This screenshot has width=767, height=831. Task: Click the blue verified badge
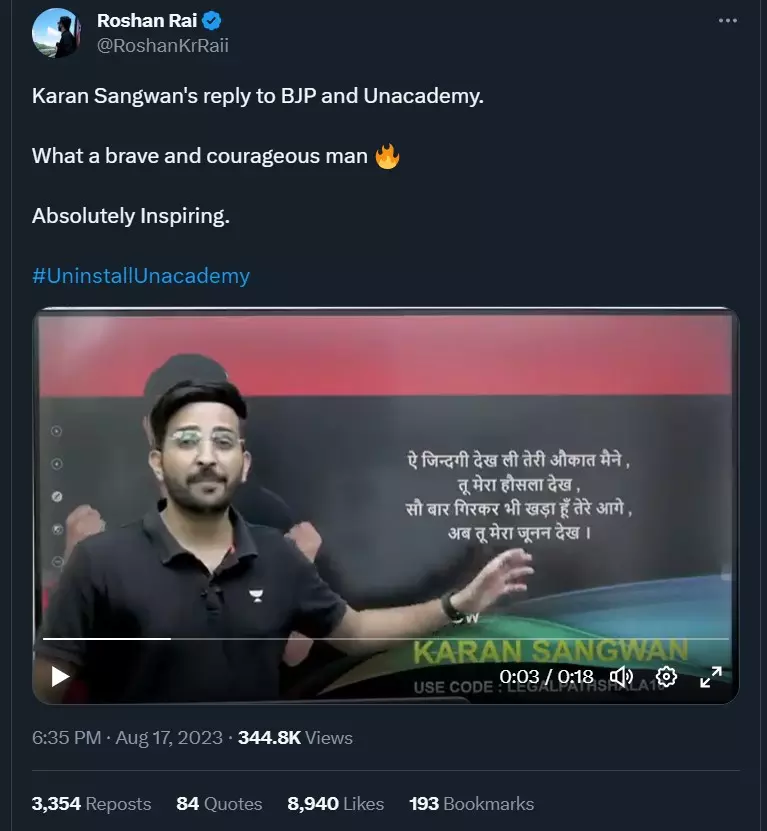212,21
